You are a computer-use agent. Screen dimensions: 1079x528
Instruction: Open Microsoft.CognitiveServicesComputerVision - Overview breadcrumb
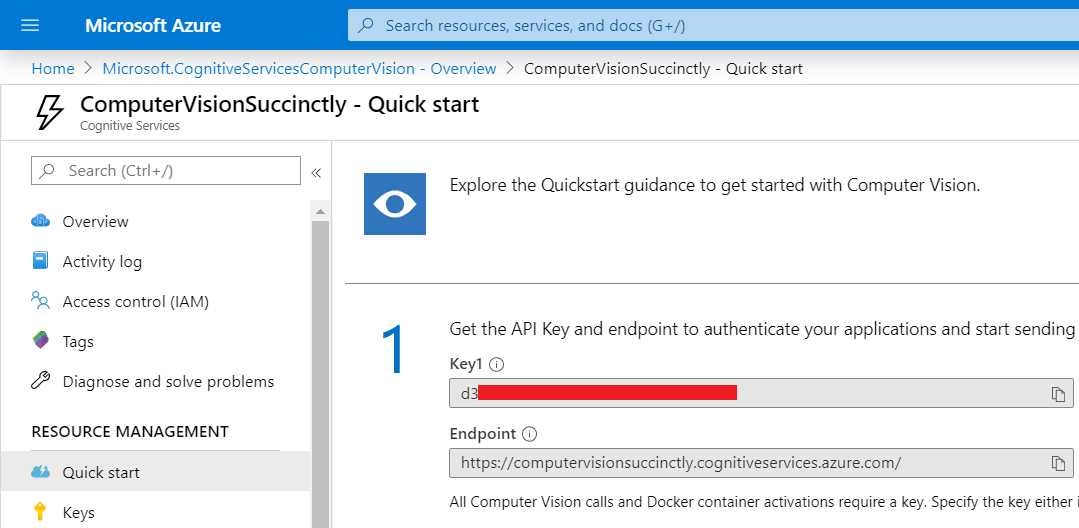(x=299, y=69)
